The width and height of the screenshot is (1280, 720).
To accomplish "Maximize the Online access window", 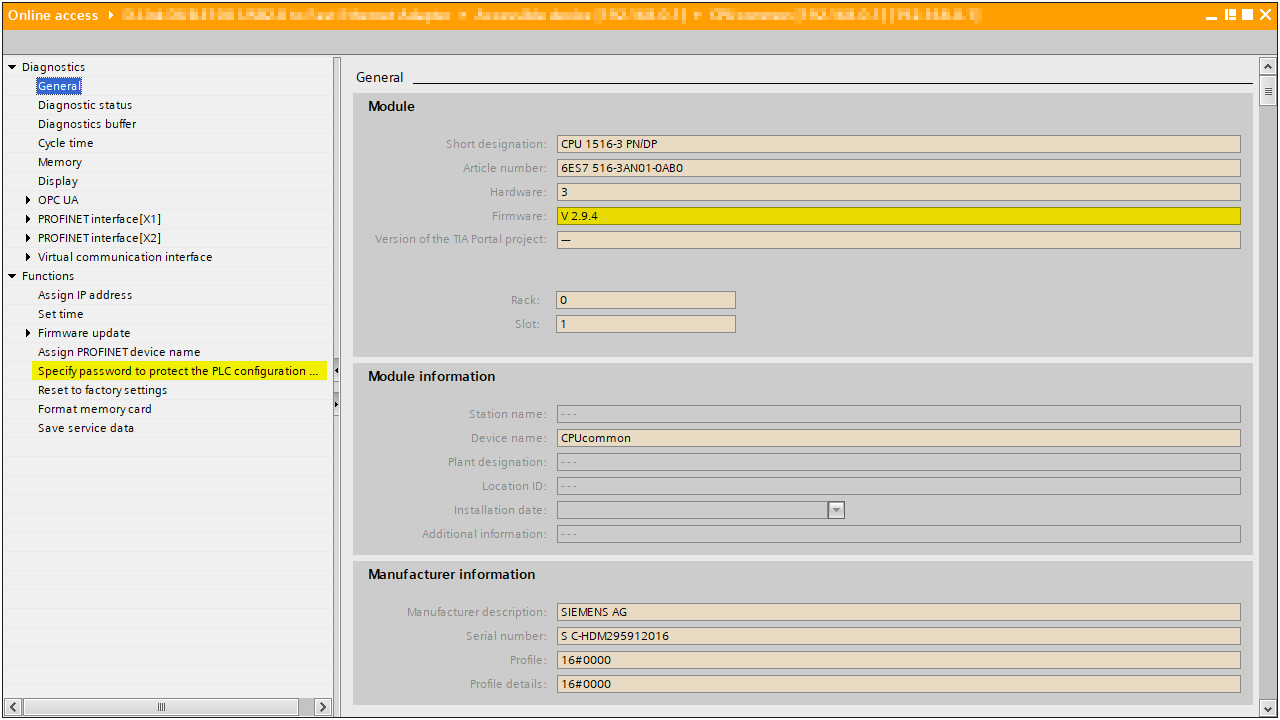I will click(1248, 15).
